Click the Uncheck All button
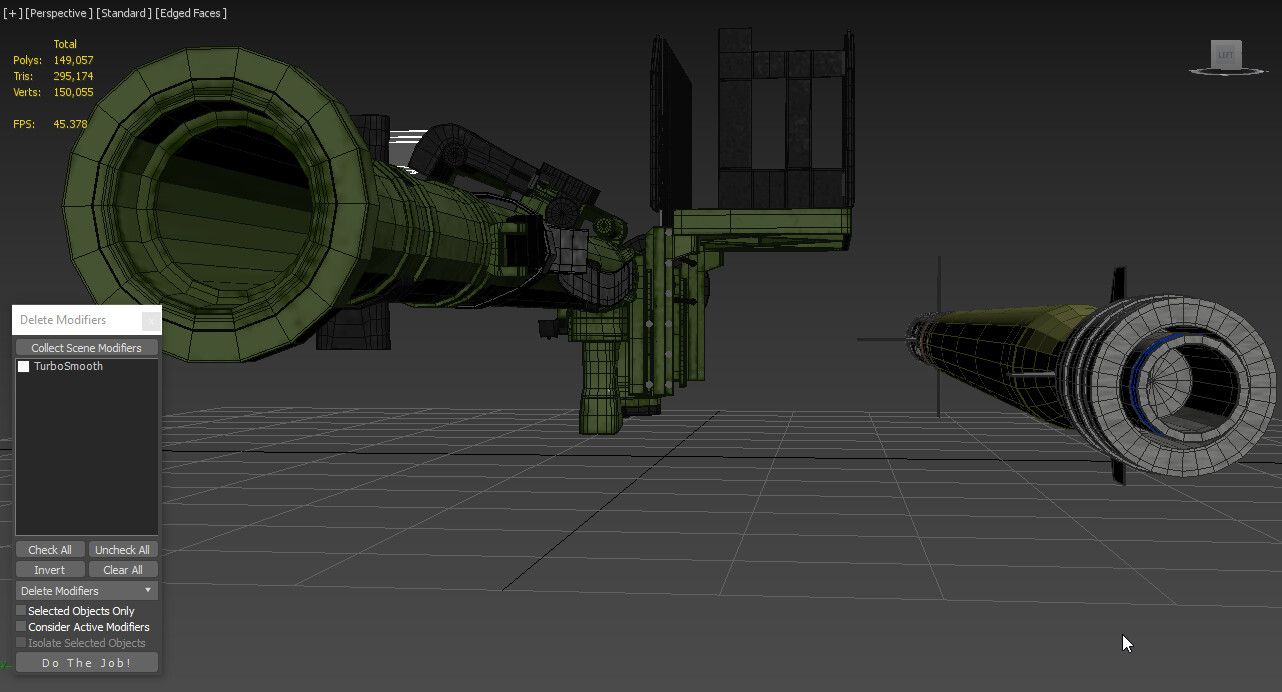Viewport: 1282px width, 692px height. [x=123, y=549]
